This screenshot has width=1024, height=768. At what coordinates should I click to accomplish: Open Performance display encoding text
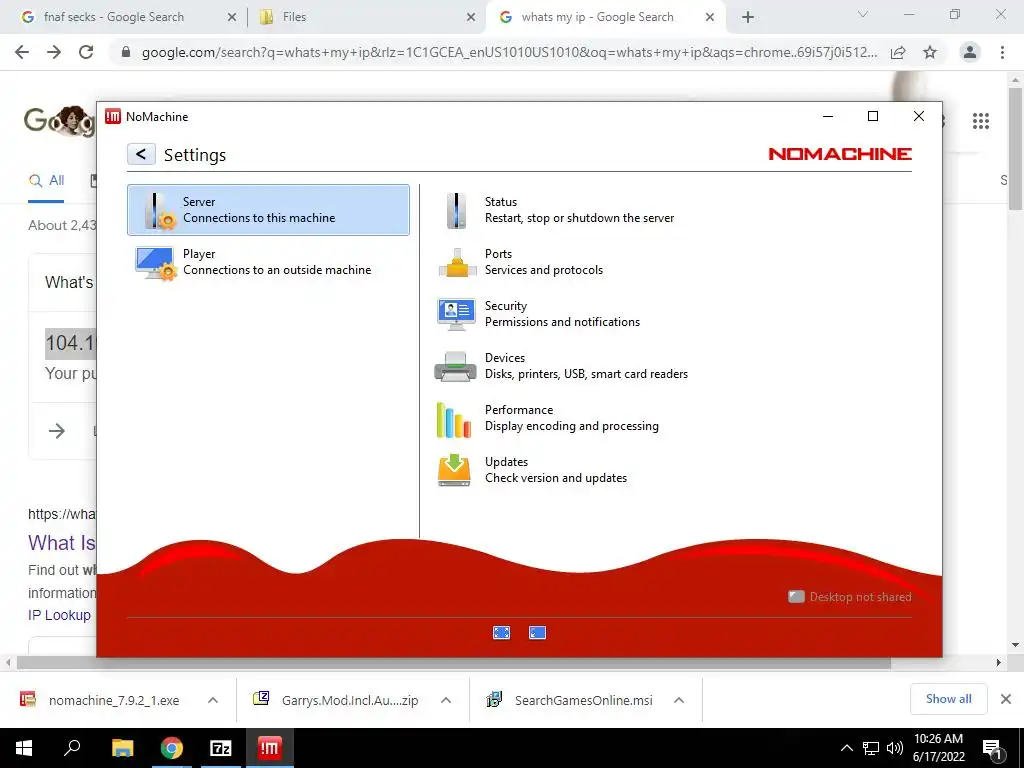571,418
